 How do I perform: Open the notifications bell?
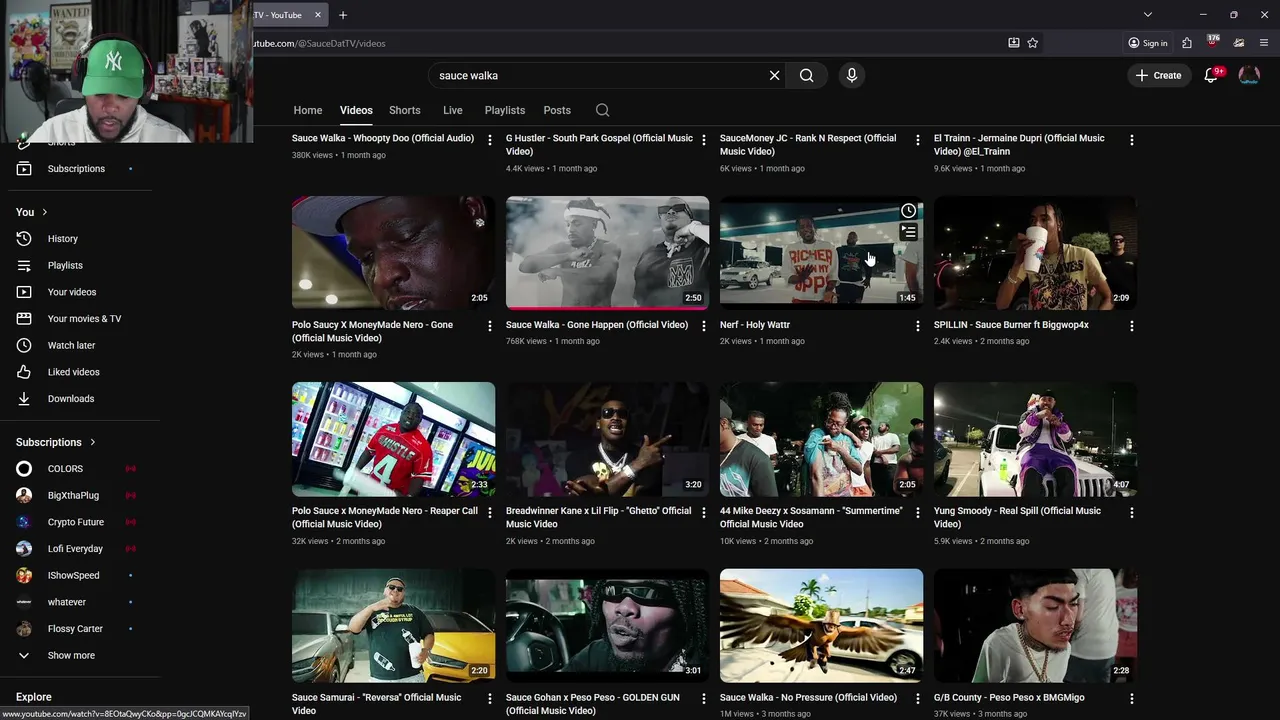(1211, 75)
